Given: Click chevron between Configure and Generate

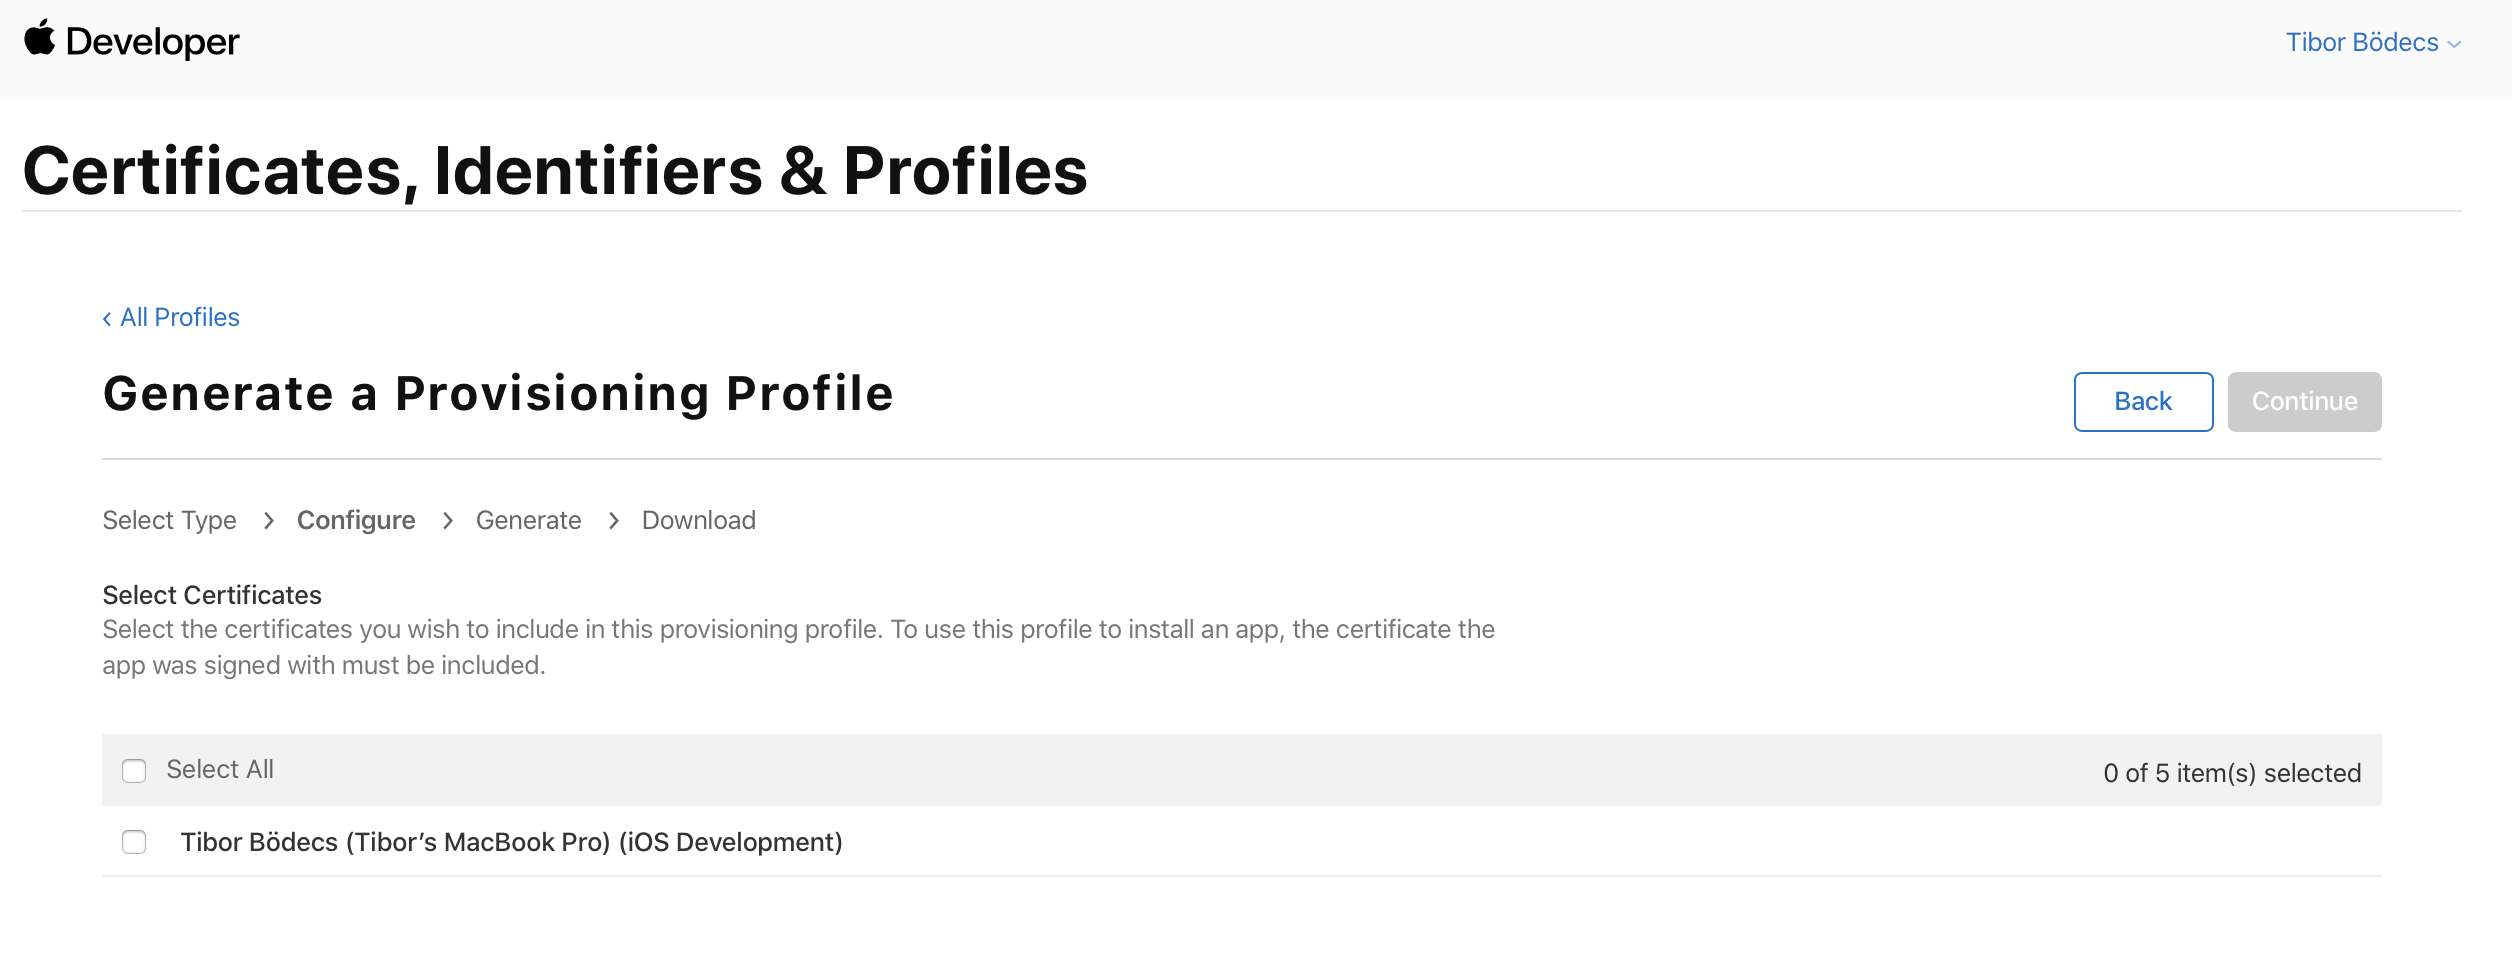Looking at the screenshot, I should coord(447,520).
